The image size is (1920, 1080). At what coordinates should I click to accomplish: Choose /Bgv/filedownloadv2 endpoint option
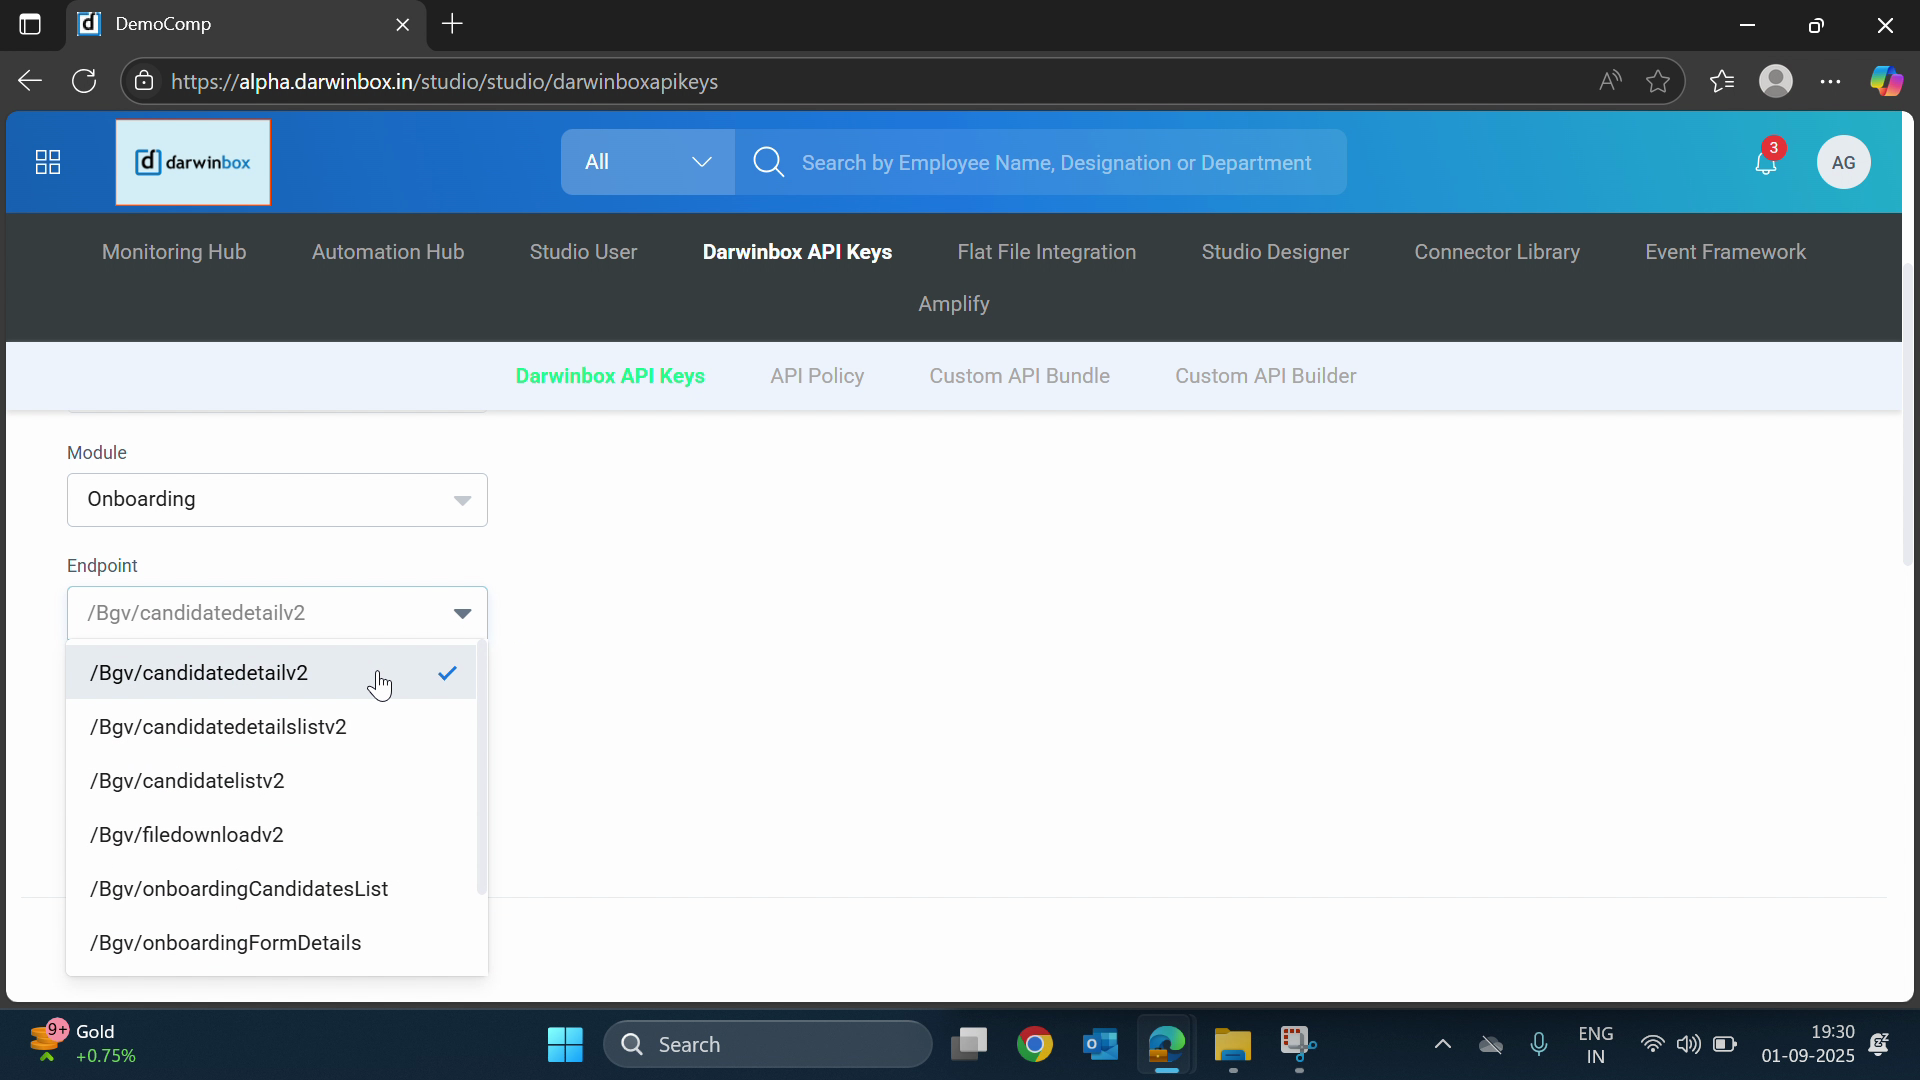pos(187,835)
